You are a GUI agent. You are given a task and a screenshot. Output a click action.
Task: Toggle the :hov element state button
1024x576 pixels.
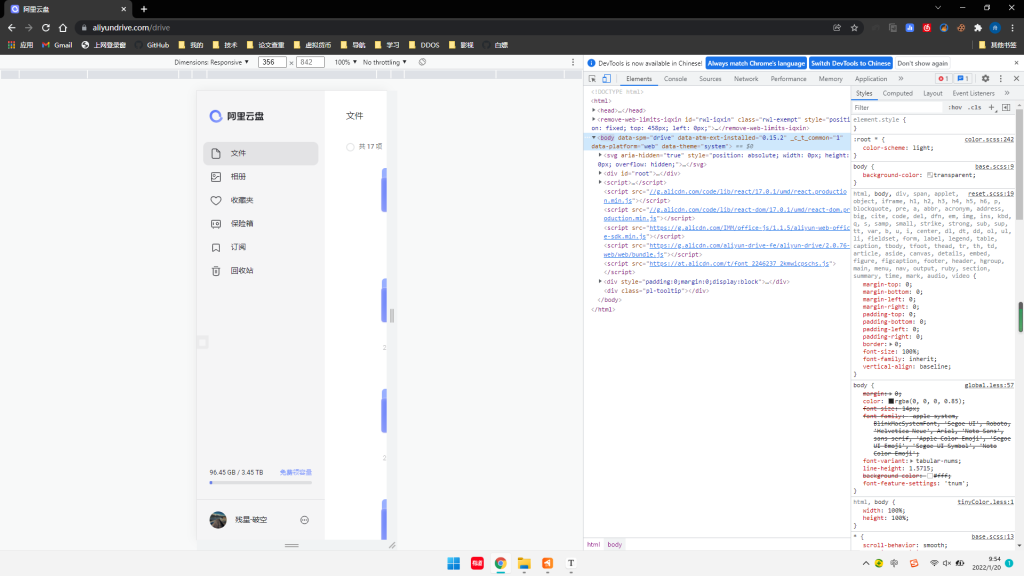tap(955, 108)
